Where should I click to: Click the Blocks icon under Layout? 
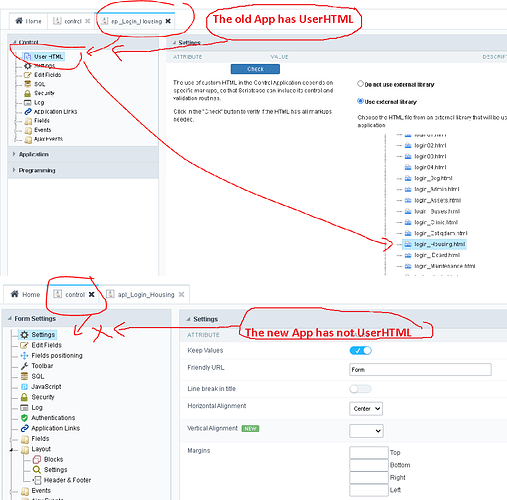tap(37, 459)
